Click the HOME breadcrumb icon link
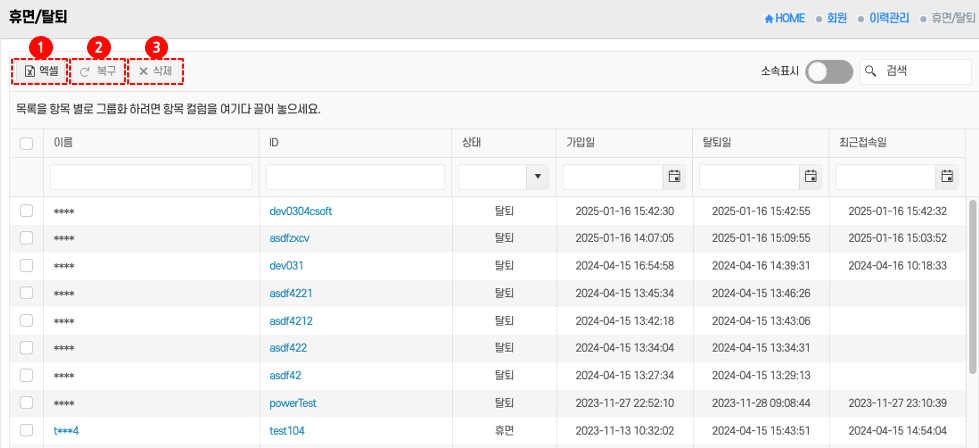Viewport: 979px width, 448px height. pyautogui.click(x=769, y=18)
